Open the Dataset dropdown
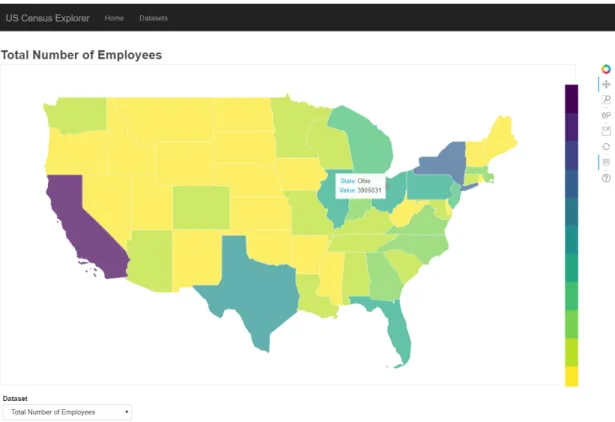 pyautogui.click(x=67, y=412)
